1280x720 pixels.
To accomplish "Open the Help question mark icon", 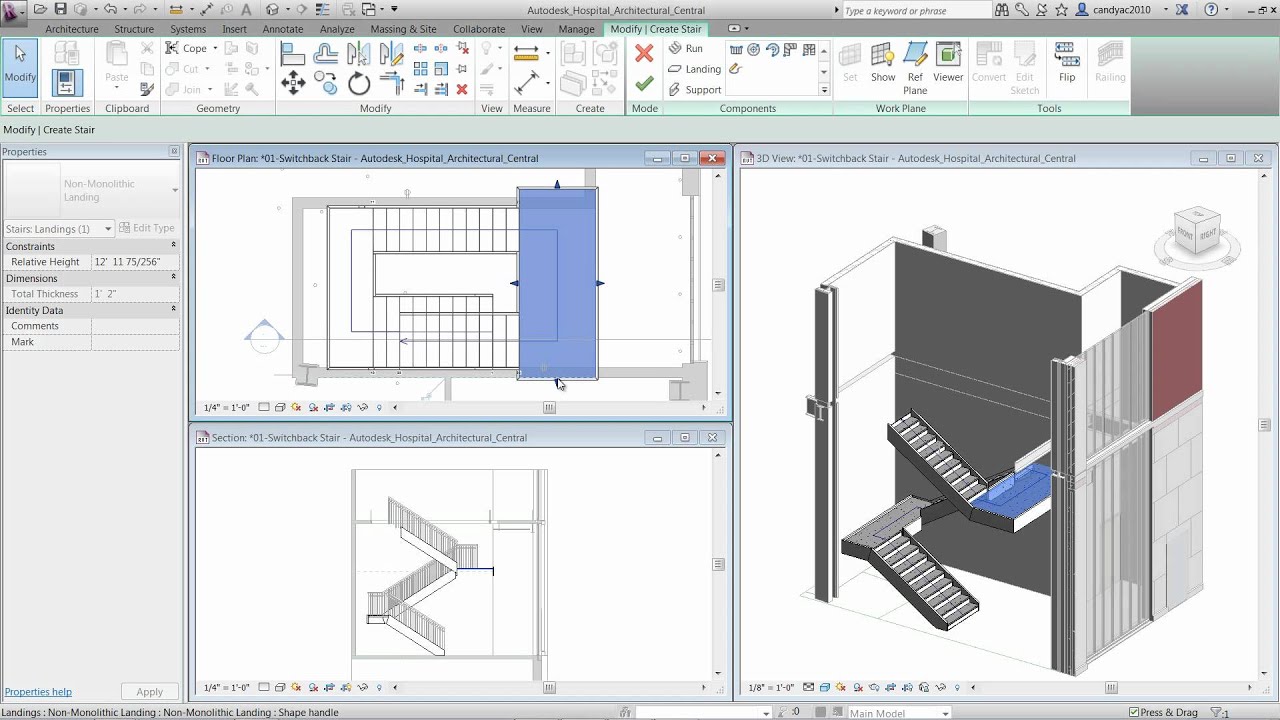I will coord(1211,10).
